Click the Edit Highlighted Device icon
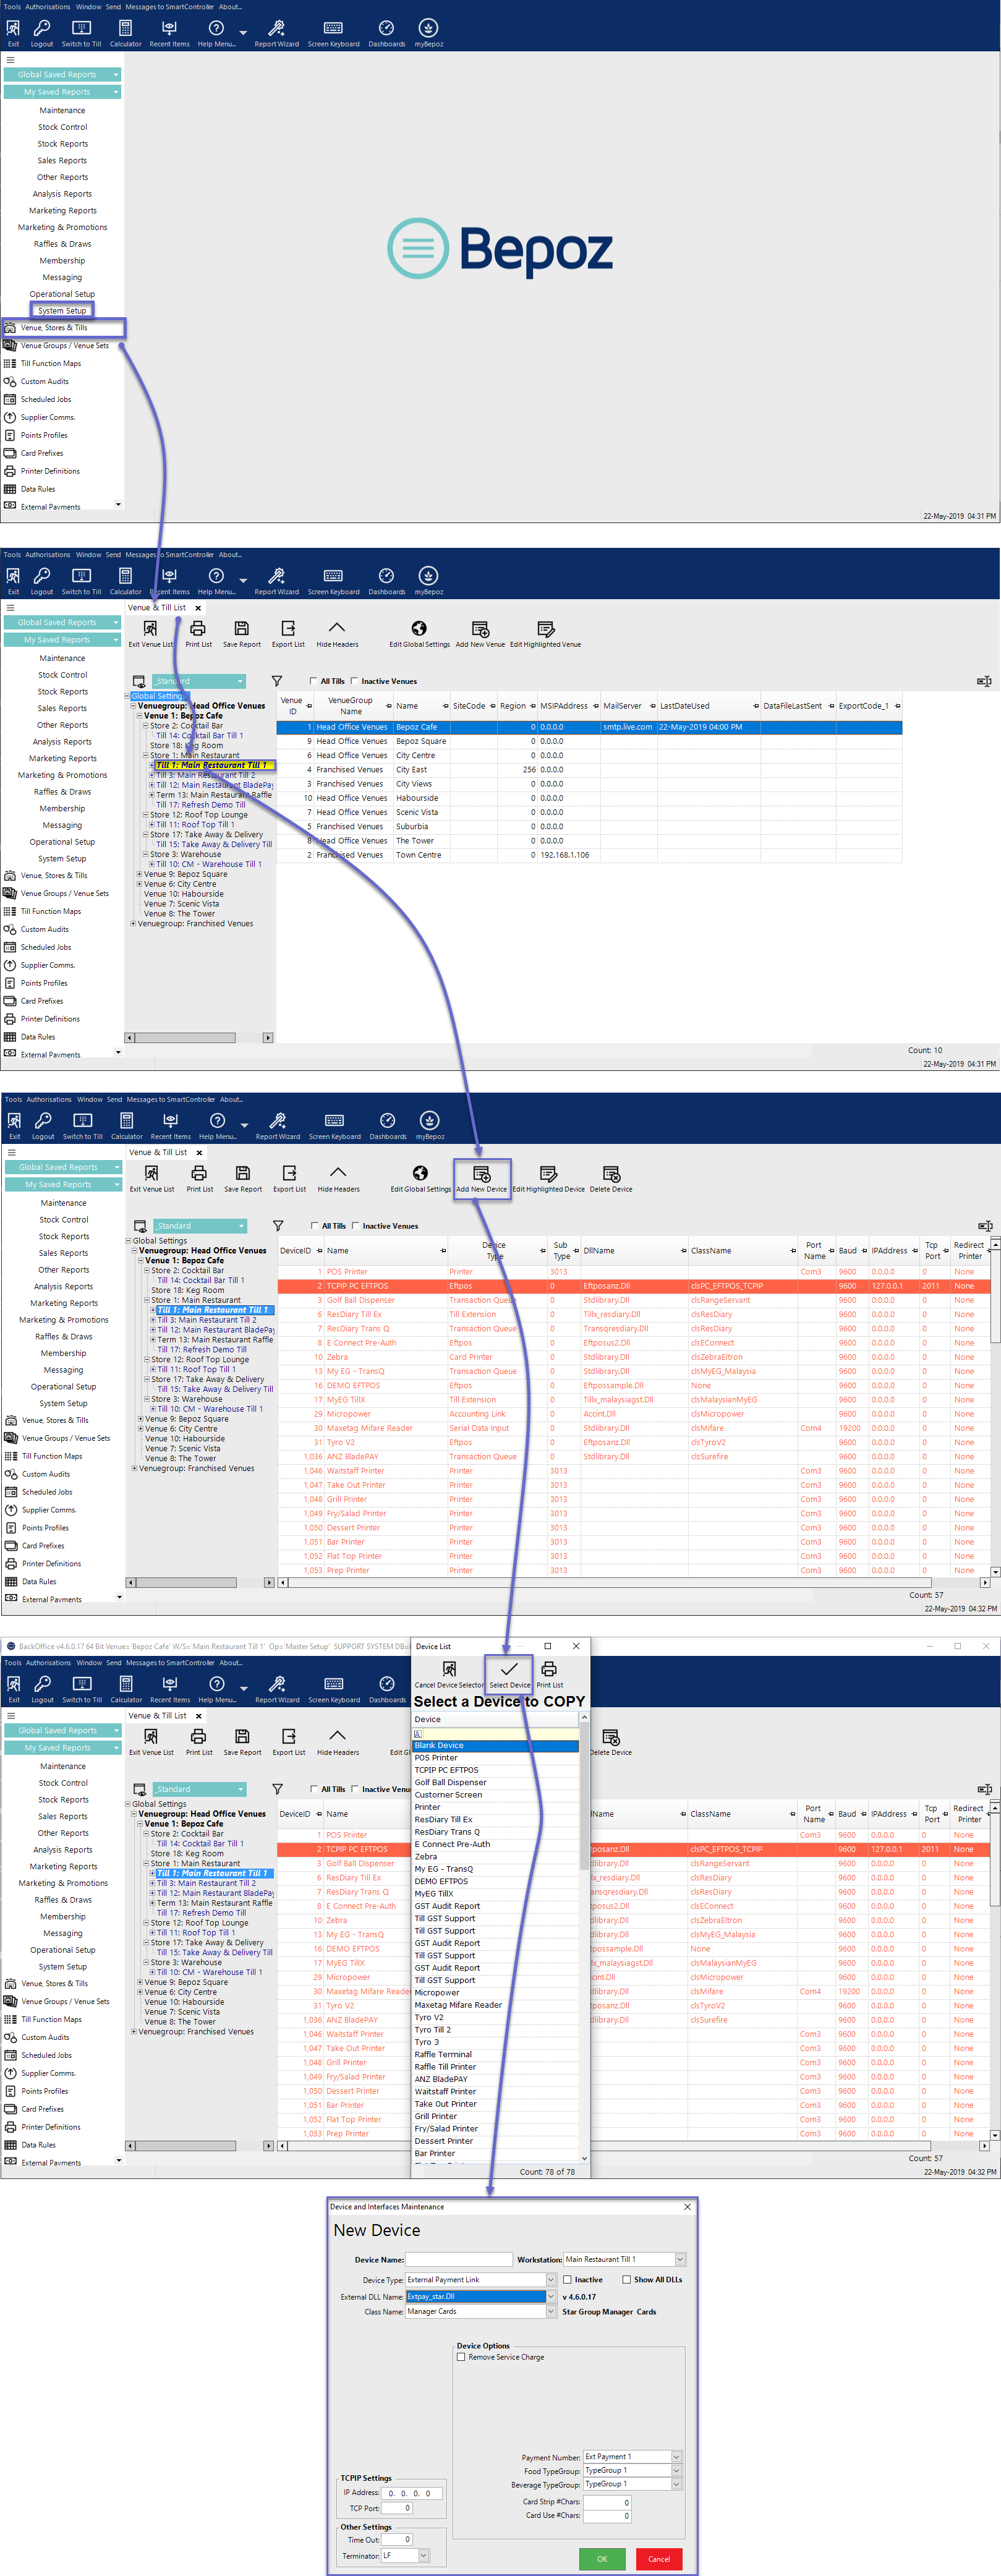Viewport: 1001px width, 2576px height. coord(548,1174)
